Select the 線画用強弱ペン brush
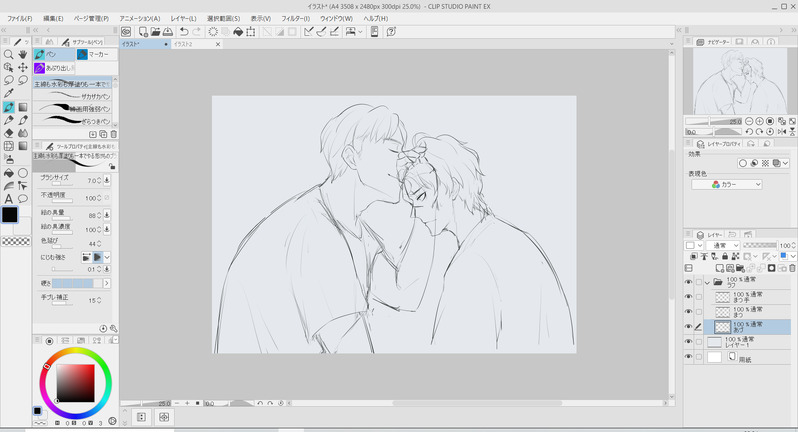798x432 pixels. click(73, 108)
